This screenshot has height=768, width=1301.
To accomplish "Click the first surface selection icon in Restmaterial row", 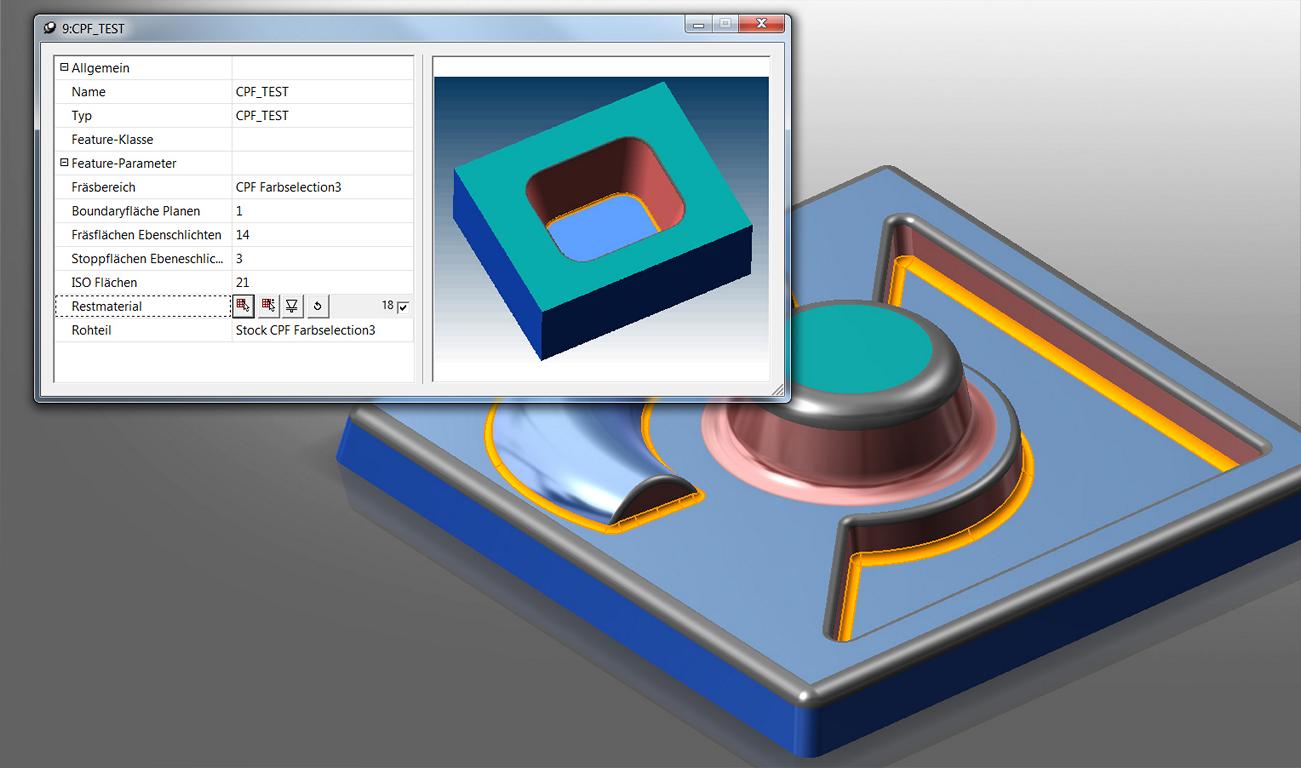I will tap(243, 306).
